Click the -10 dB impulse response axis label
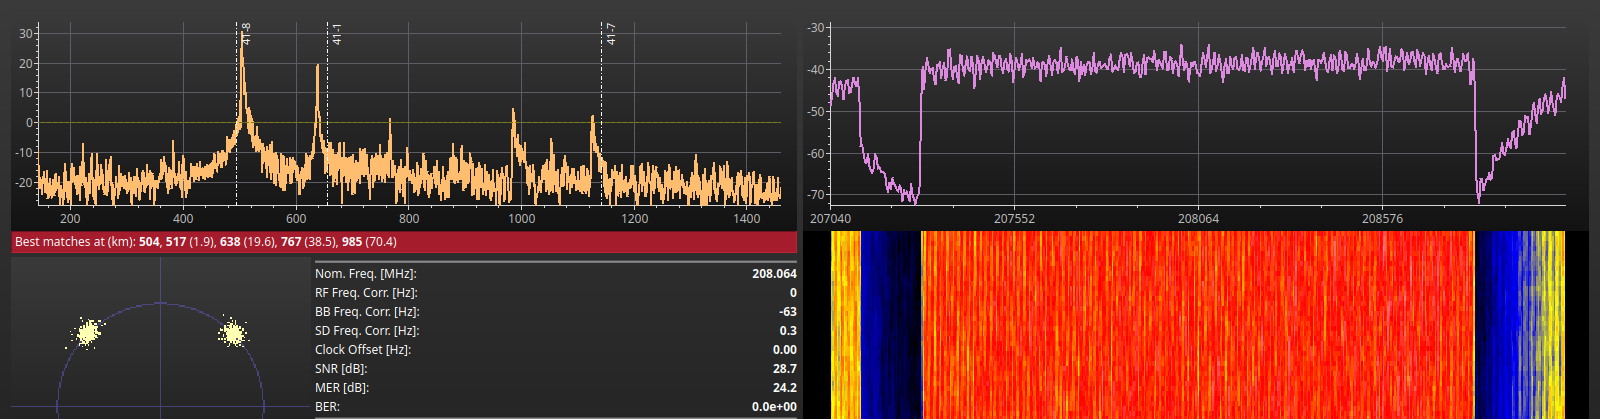This screenshot has height=419, width=1600. tap(24, 153)
